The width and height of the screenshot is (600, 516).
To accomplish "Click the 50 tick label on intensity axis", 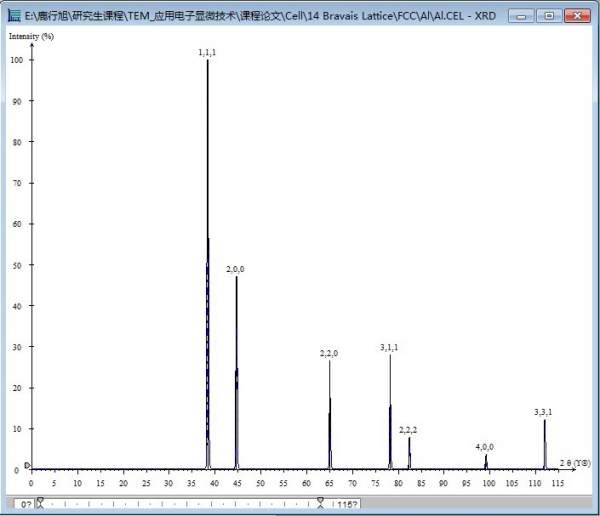I will tap(17, 265).
